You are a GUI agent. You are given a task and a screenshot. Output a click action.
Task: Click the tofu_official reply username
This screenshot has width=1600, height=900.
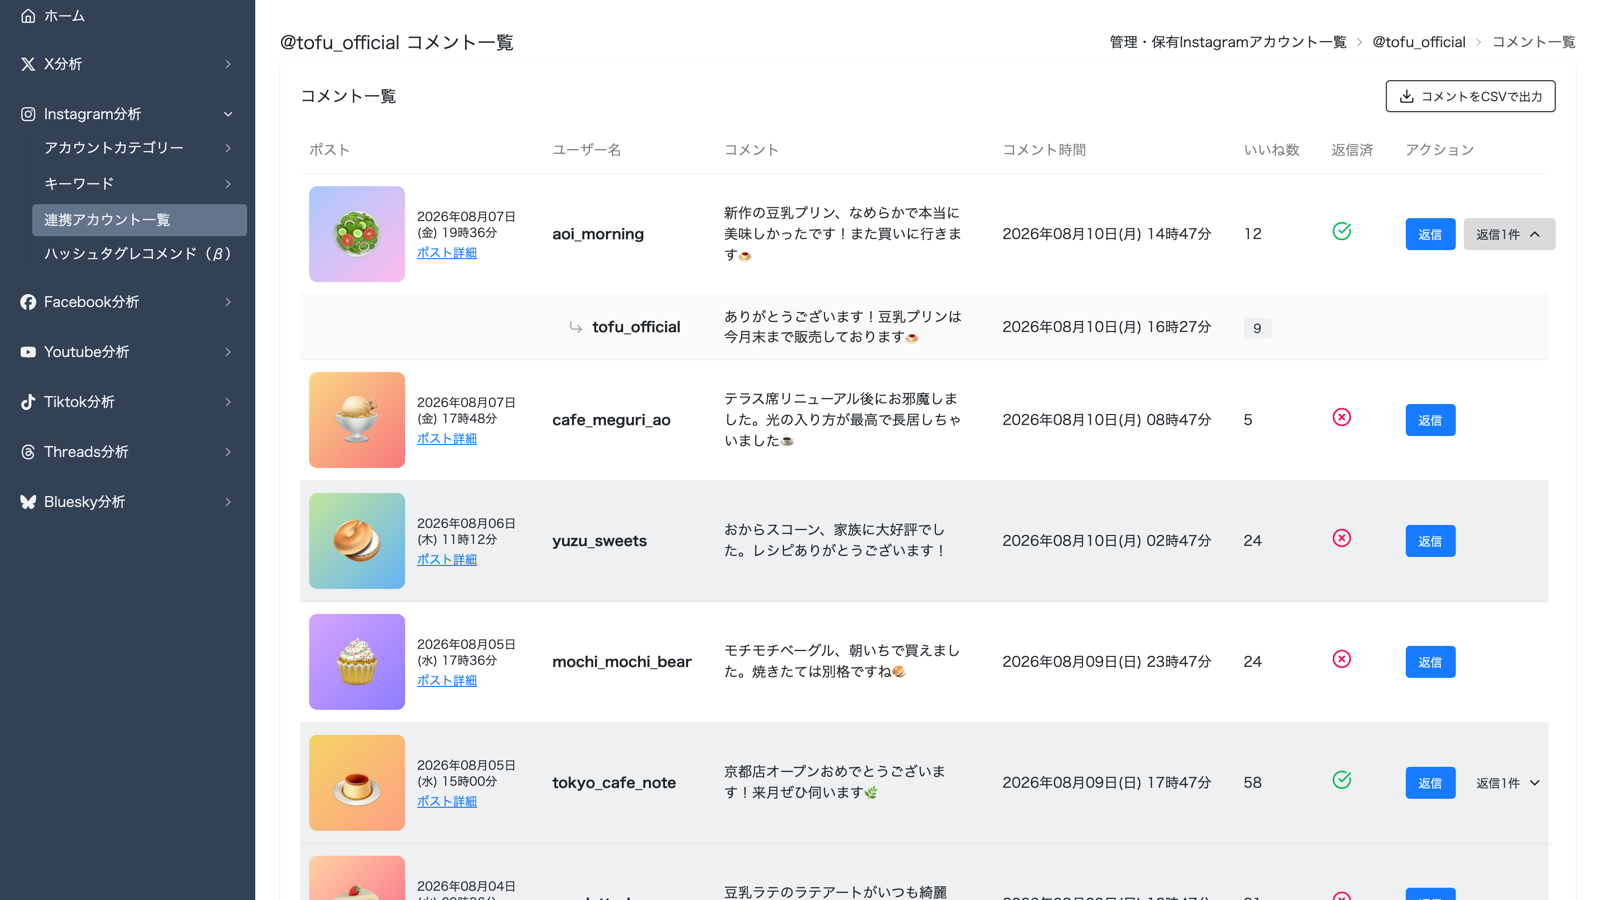tap(636, 327)
